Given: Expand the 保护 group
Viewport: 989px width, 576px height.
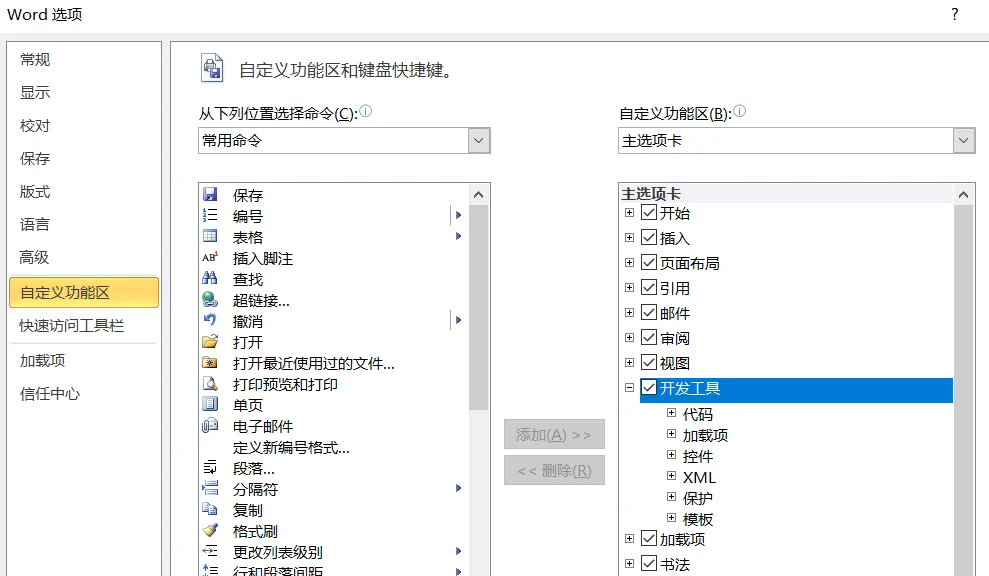Looking at the screenshot, I should pyautogui.click(x=671, y=497).
